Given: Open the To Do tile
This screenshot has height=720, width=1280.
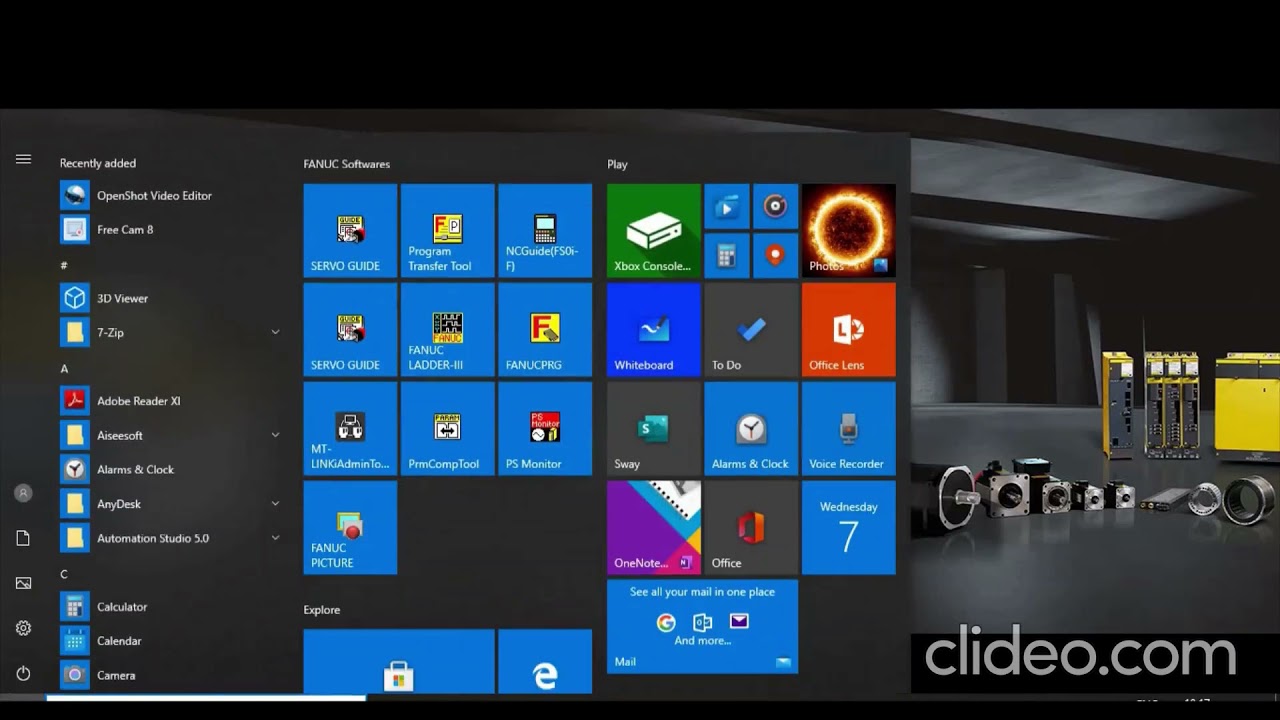Looking at the screenshot, I should [x=751, y=330].
